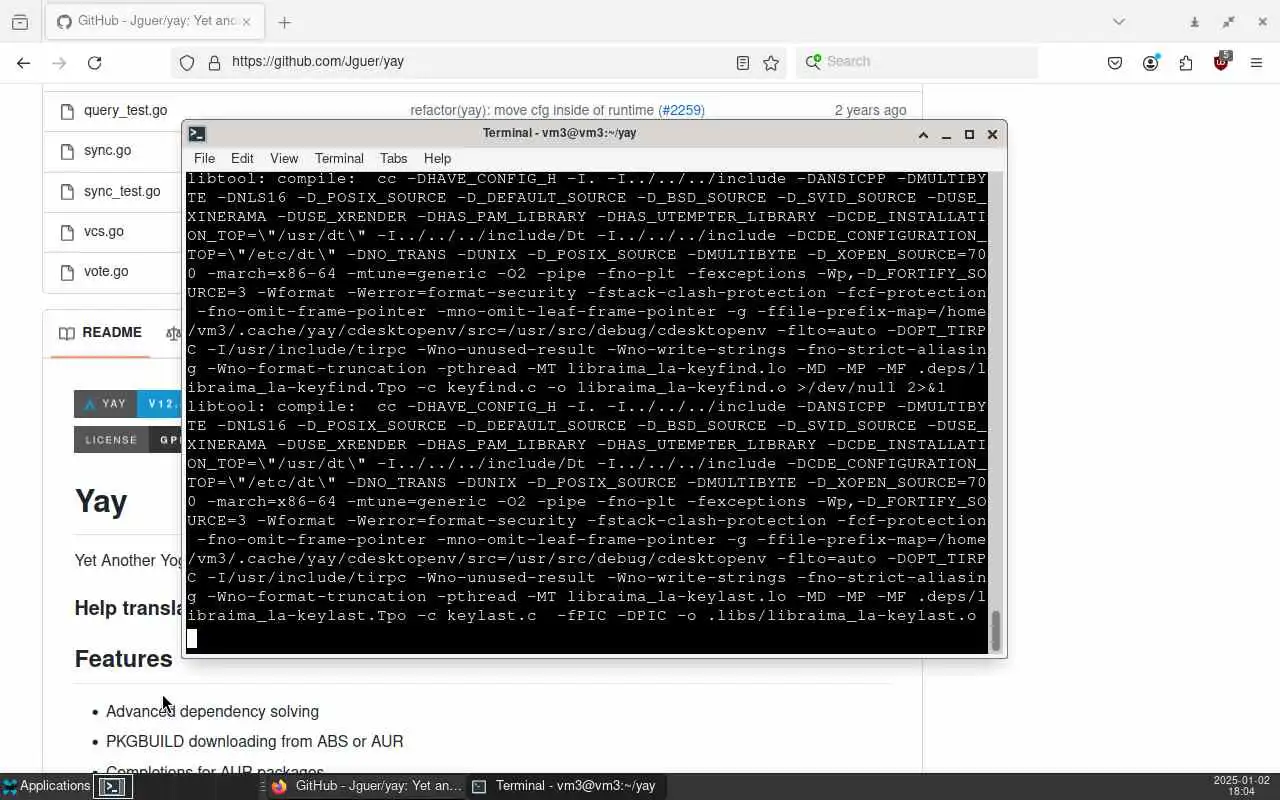1280x800 pixels.
Task: Close the GitHub Jguer/yay browser tab
Action: (x=246, y=21)
